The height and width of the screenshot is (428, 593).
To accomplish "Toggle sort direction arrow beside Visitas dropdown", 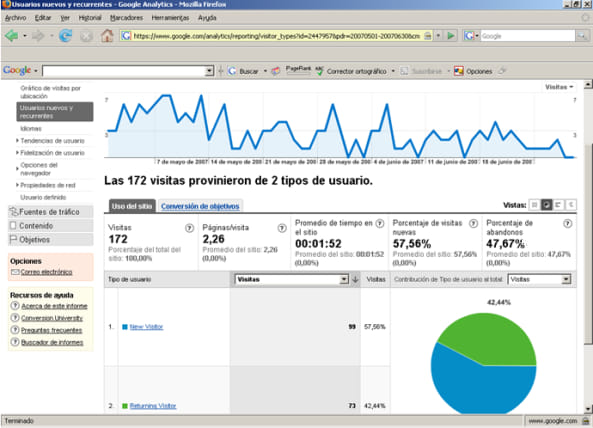I will tap(355, 279).
